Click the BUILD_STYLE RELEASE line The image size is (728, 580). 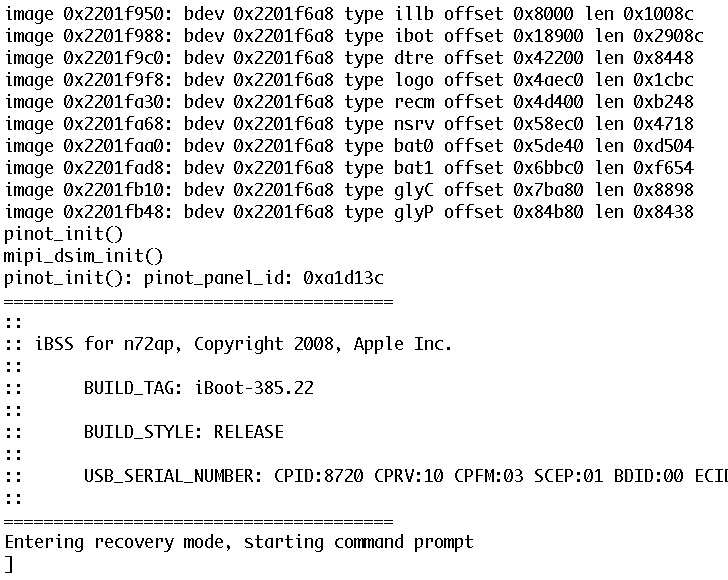[183, 432]
